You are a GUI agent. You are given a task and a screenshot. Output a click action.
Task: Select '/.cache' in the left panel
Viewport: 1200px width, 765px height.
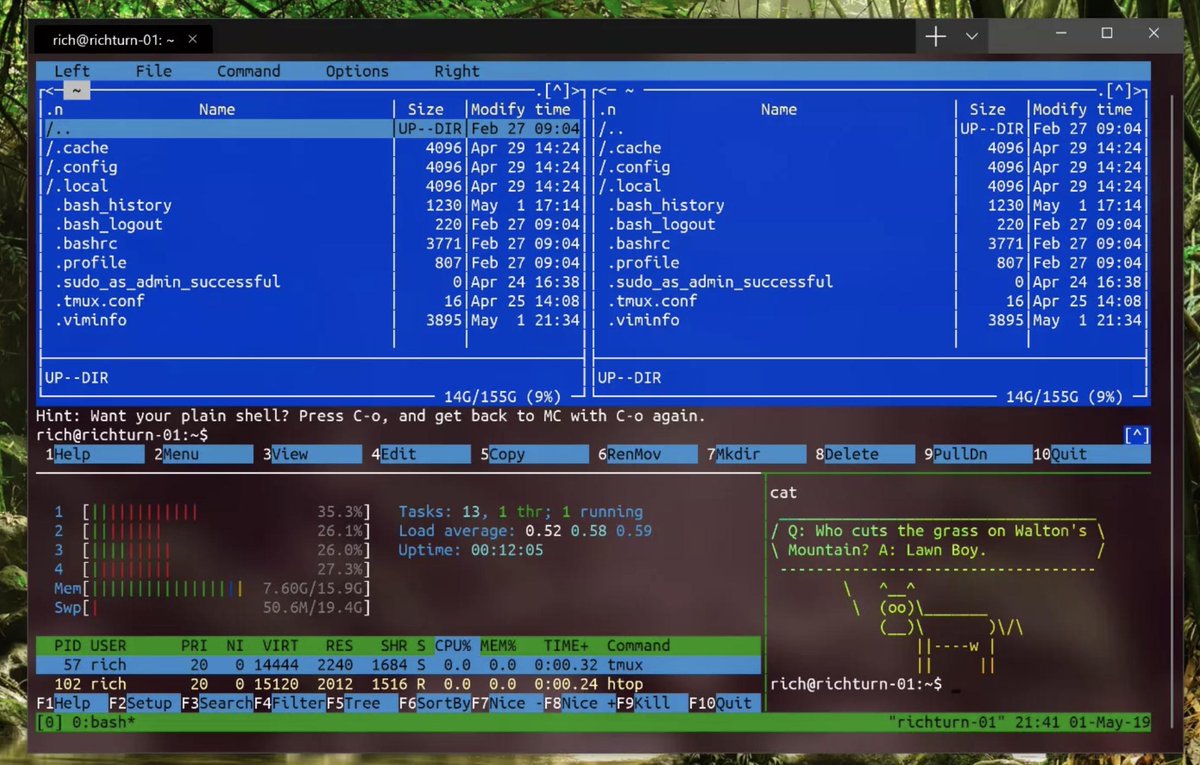(x=312, y=148)
